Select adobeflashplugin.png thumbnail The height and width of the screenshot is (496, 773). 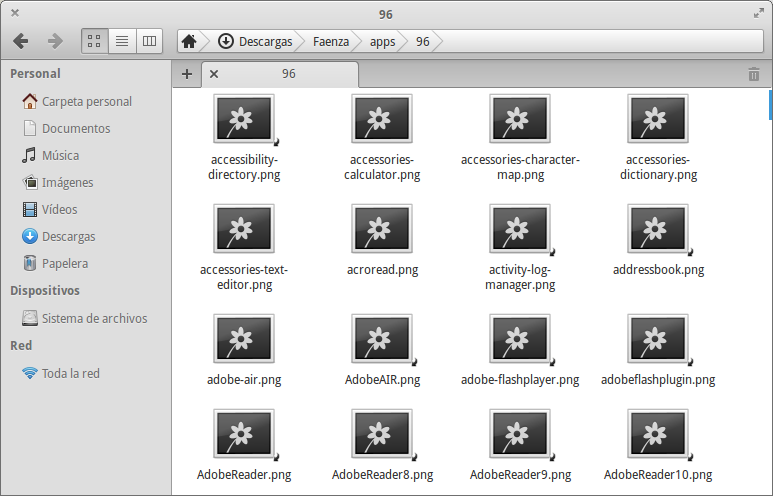pyautogui.click(x=658, y=339)
